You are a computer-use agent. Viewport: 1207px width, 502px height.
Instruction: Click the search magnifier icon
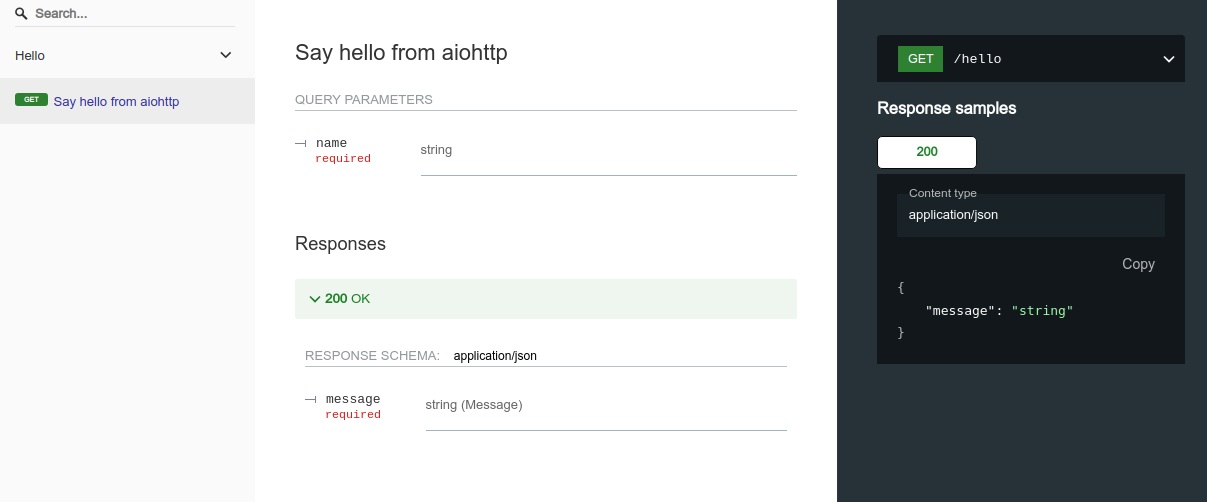pos(21,14)
